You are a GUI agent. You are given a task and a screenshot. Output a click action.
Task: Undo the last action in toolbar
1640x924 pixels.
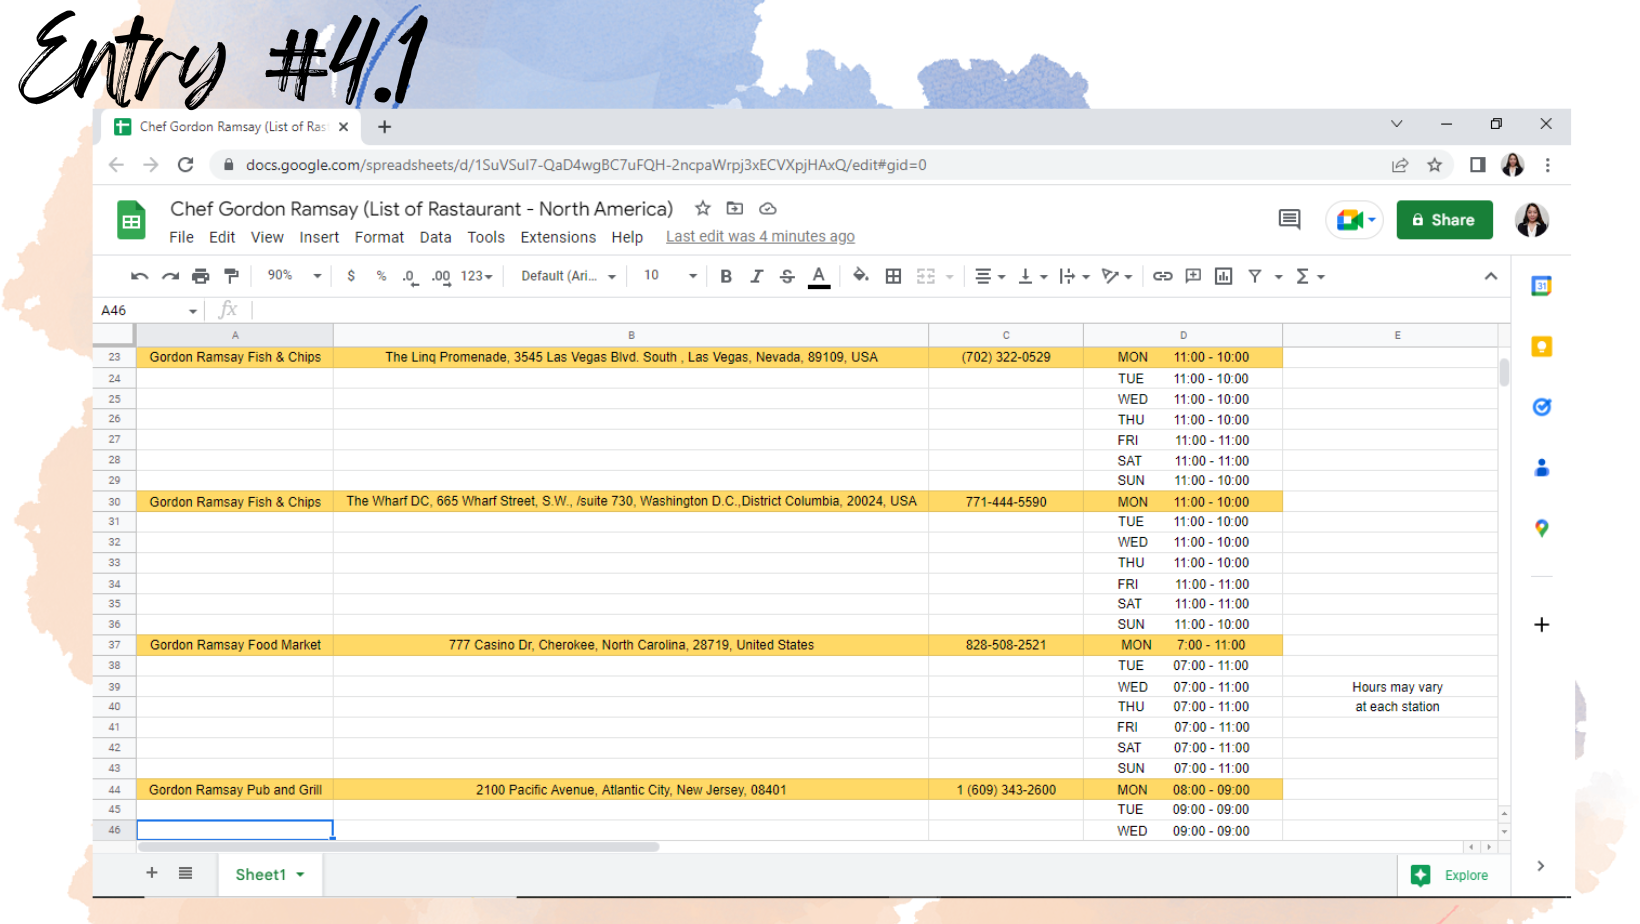click(x=139, y=276)
